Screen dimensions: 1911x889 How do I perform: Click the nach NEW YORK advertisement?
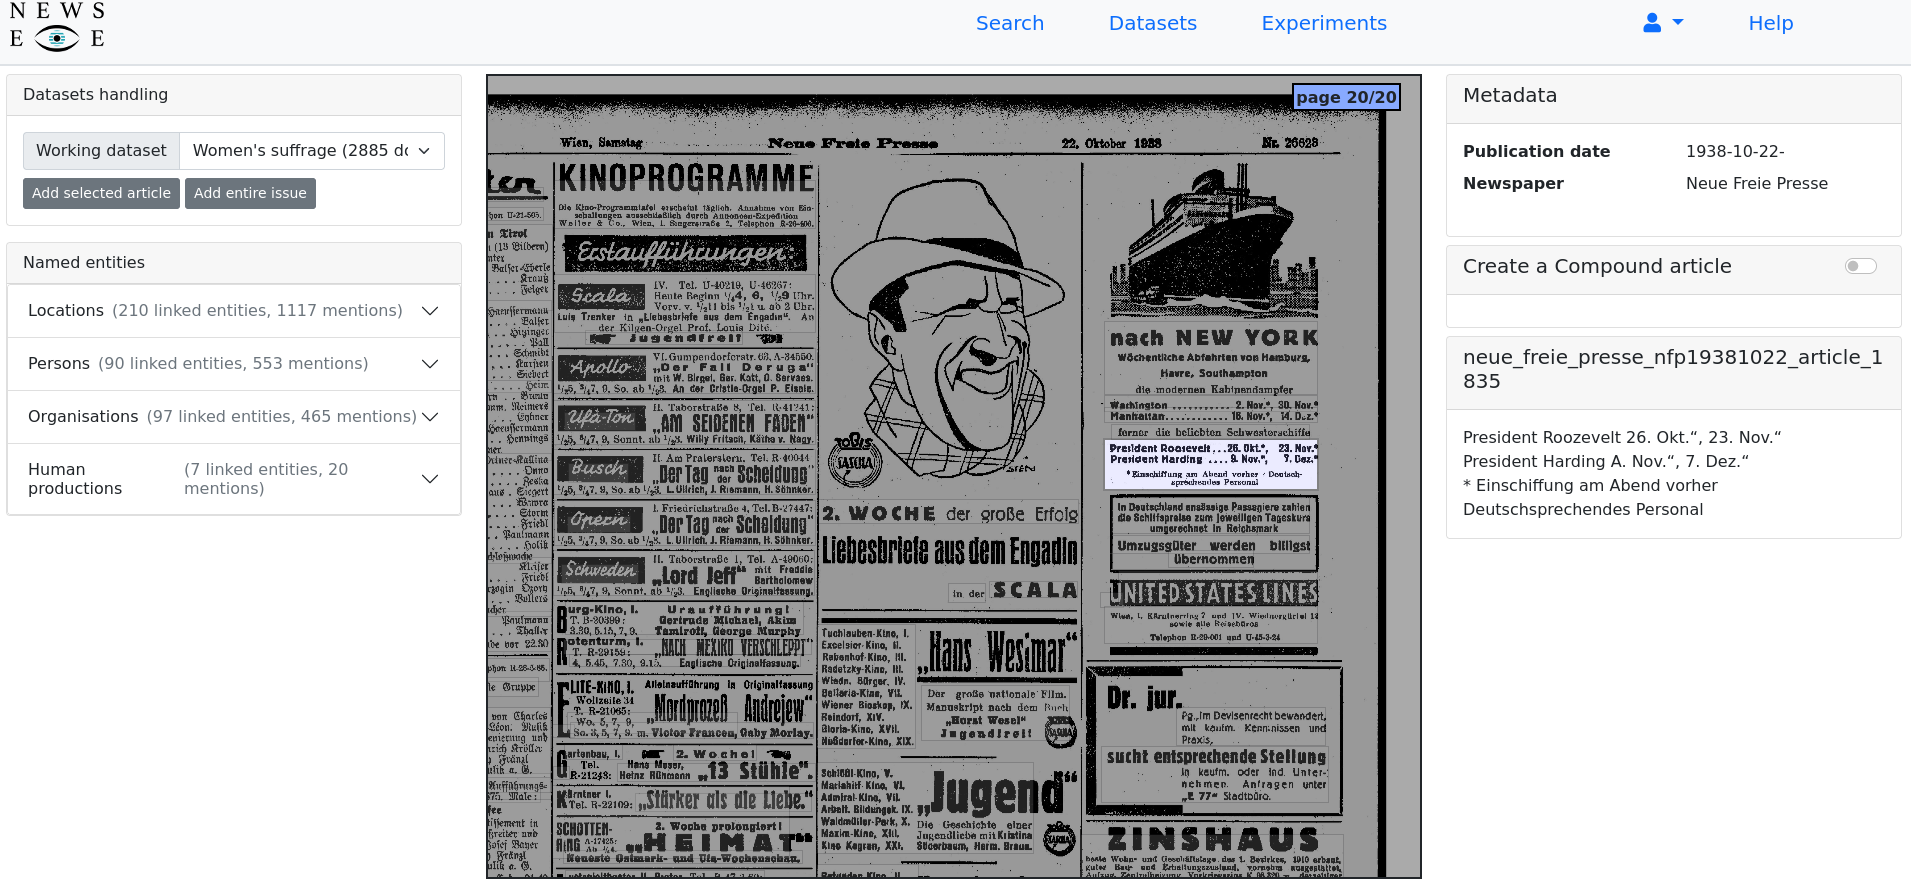[x=1213, y=338]
